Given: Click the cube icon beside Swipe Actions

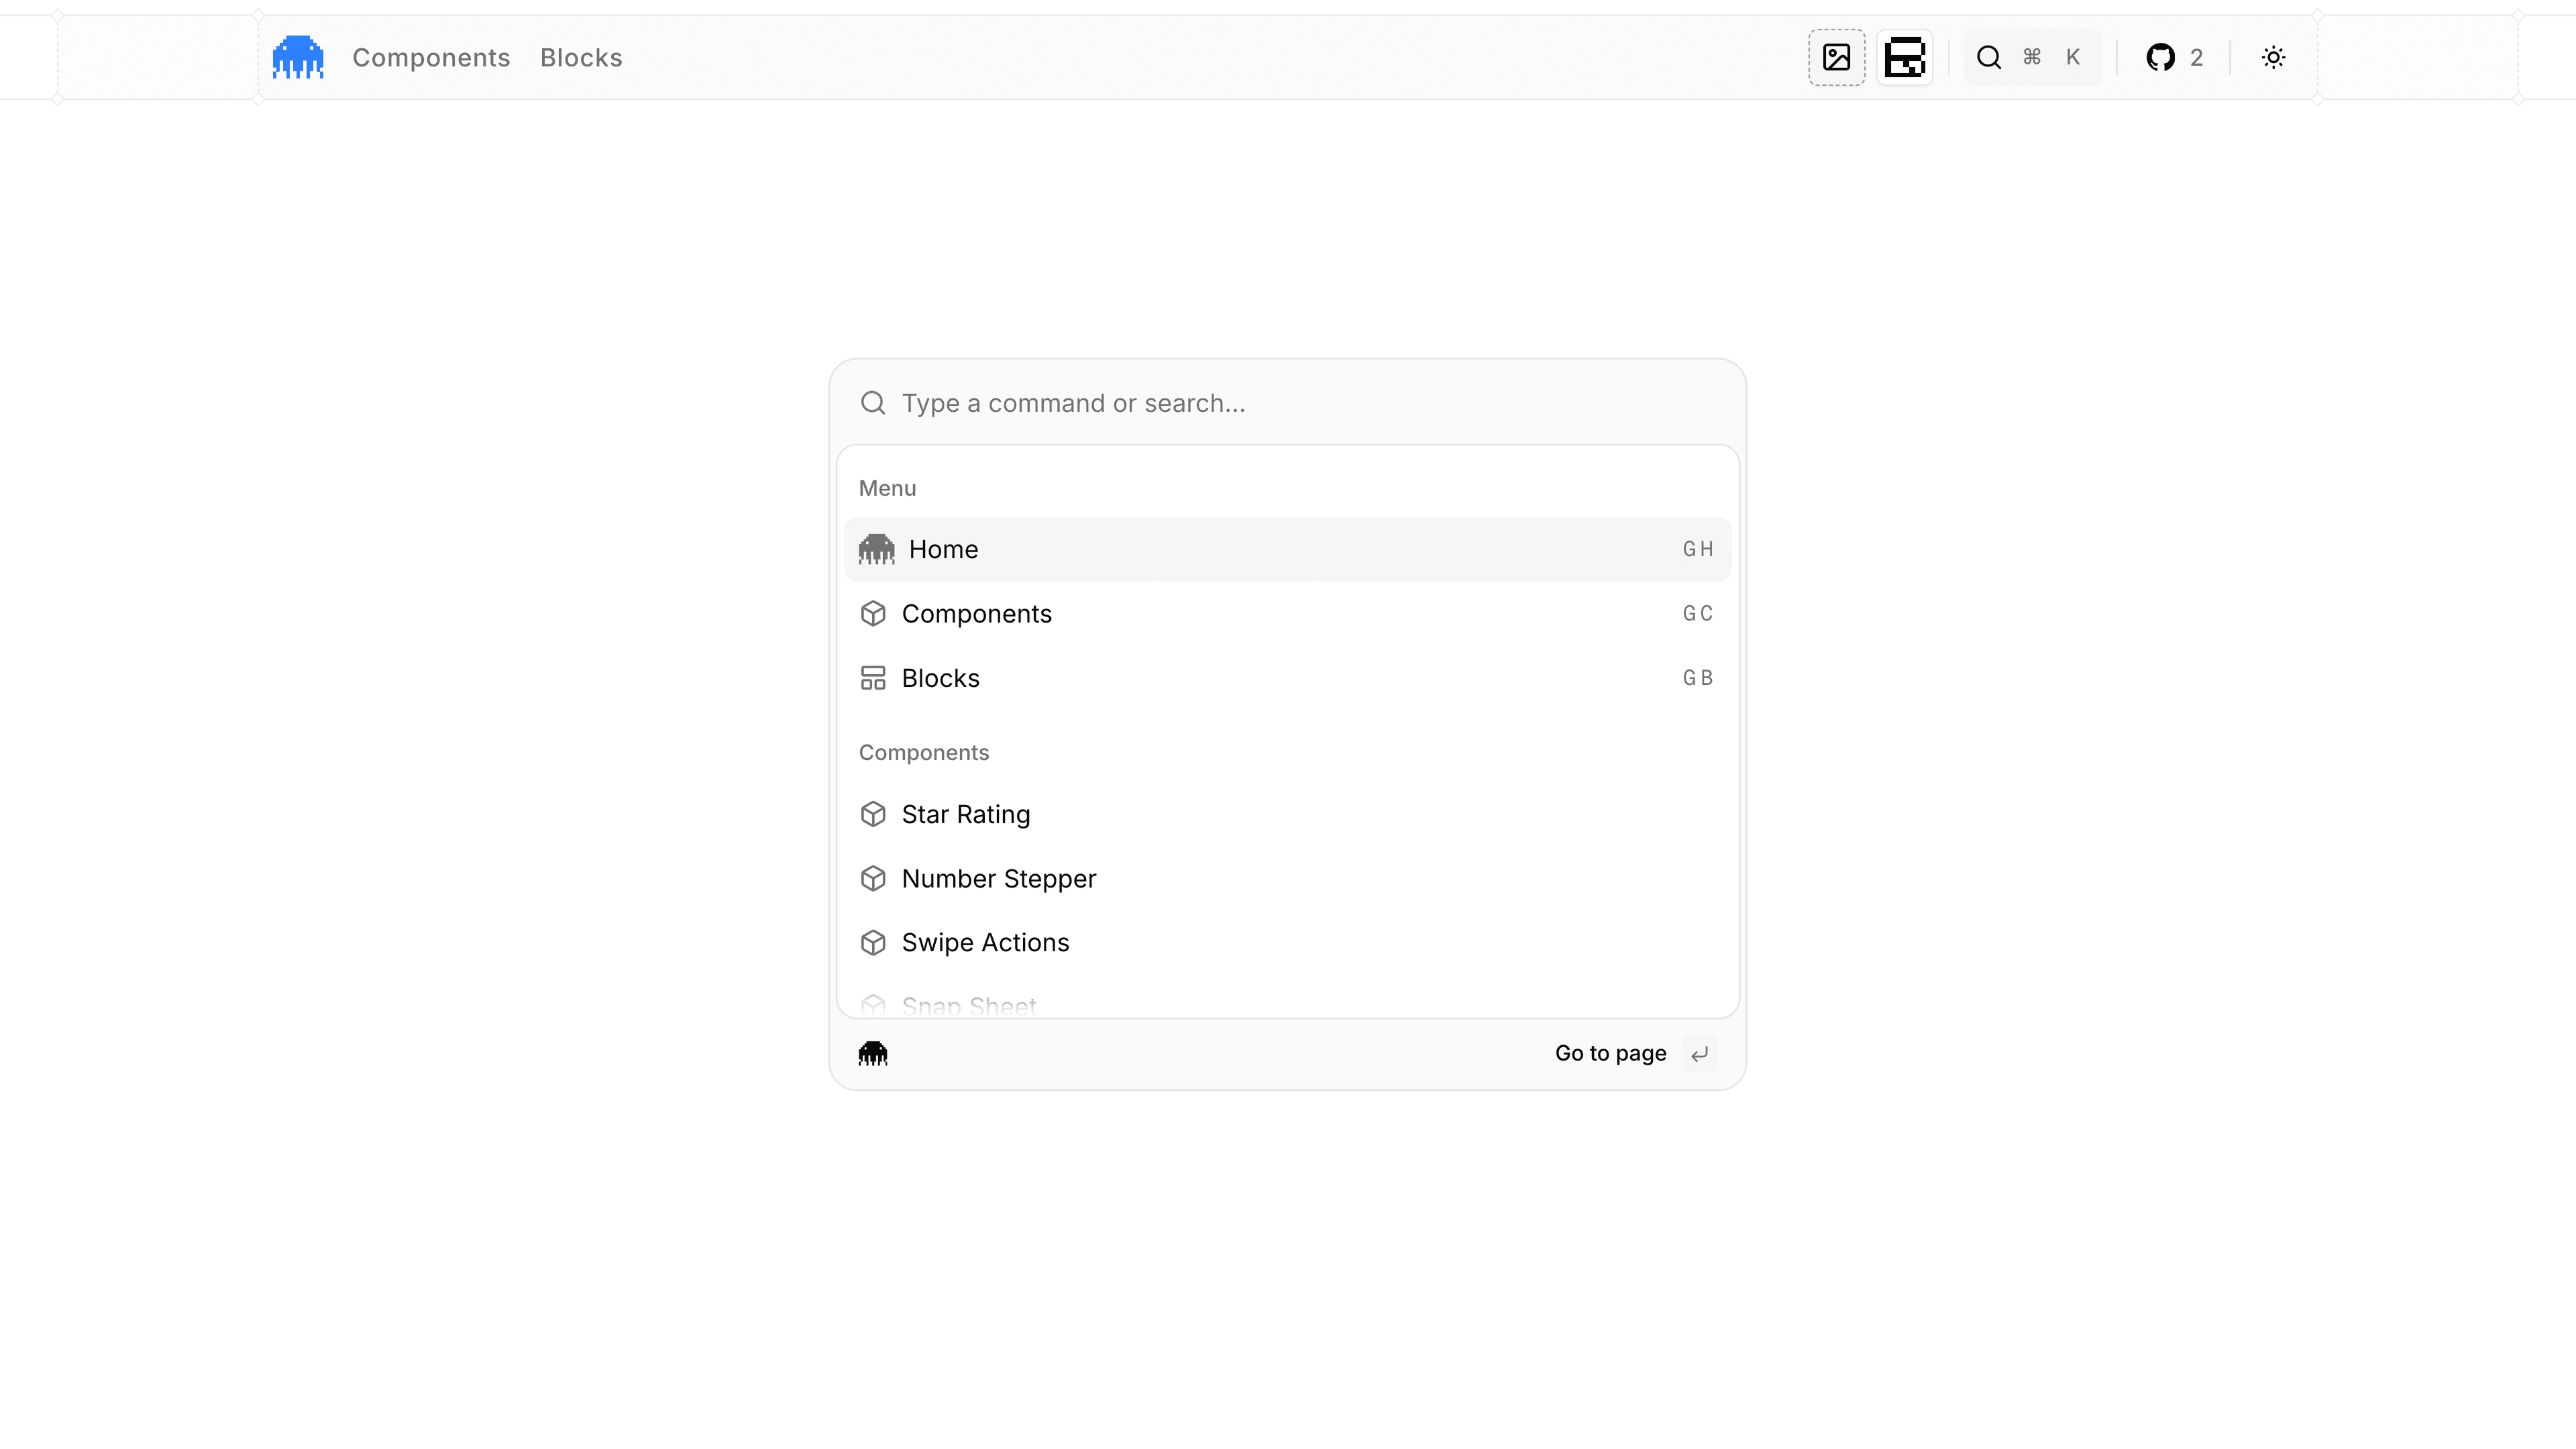Looking at the screenshot, I should (873, 942).
